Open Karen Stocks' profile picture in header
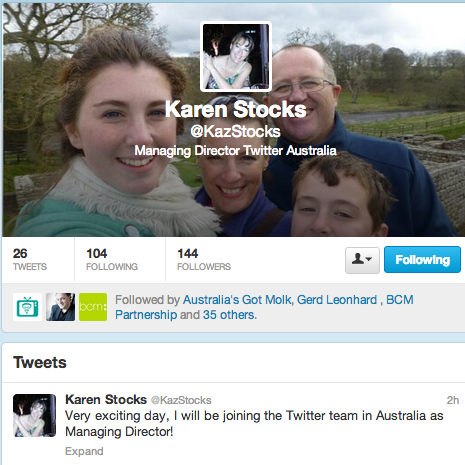Image resolution: width=465 pixels, height=465 pixels. tap(236, 56)
